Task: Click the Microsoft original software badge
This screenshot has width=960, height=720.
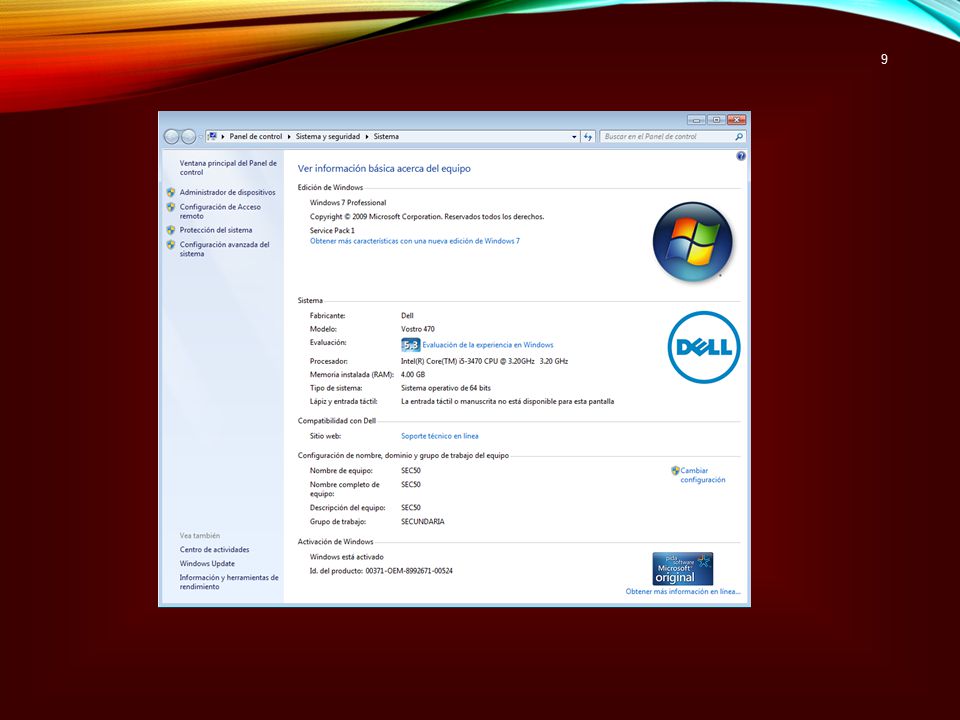Action: (683, 569)
